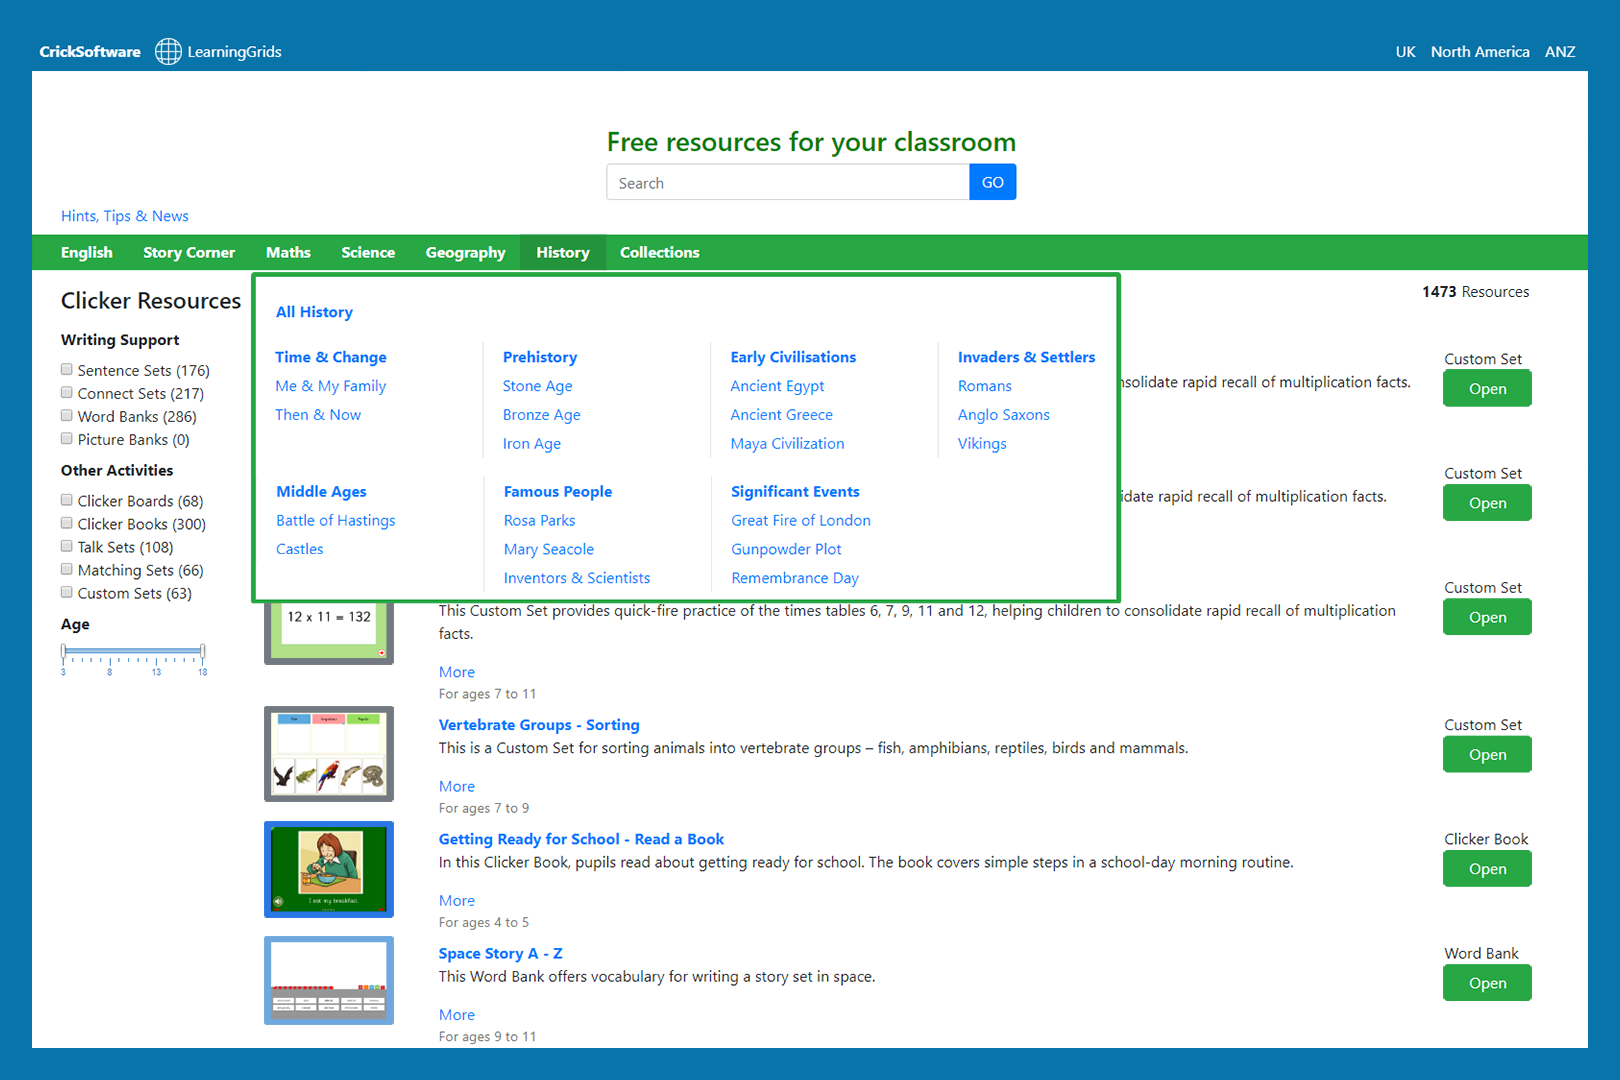Click the LearningGrids globe logo icon
1620x1080 pixels.
pyautogui.click(x=168, y=51)
